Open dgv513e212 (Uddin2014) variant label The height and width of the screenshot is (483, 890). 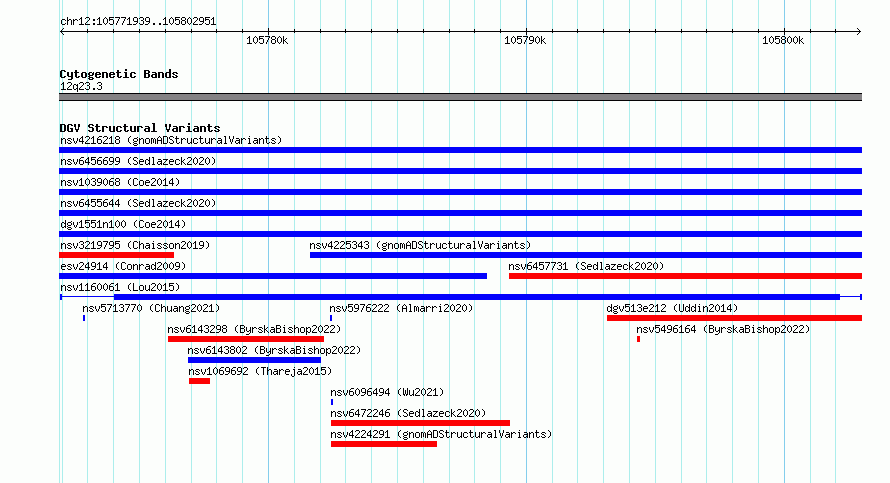[x=672, y=308]
